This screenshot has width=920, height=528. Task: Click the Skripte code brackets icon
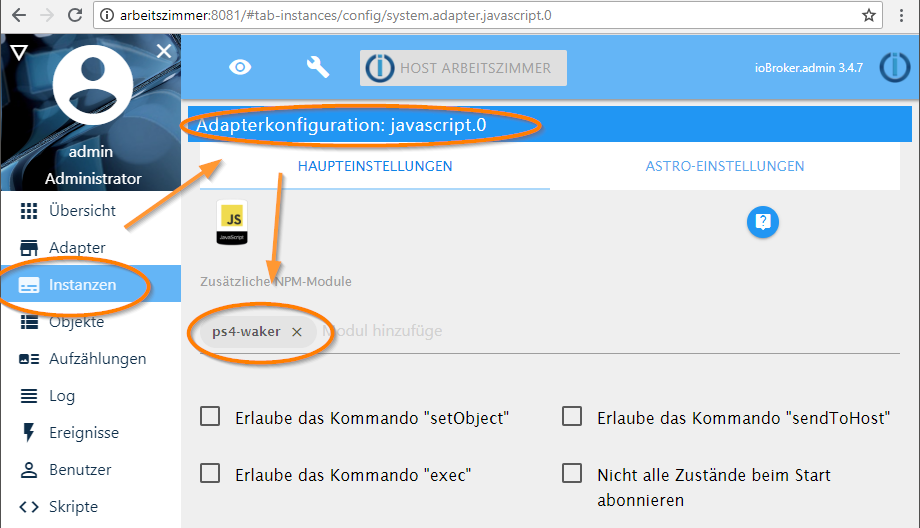pyautogui.click(x=29, y=506)
